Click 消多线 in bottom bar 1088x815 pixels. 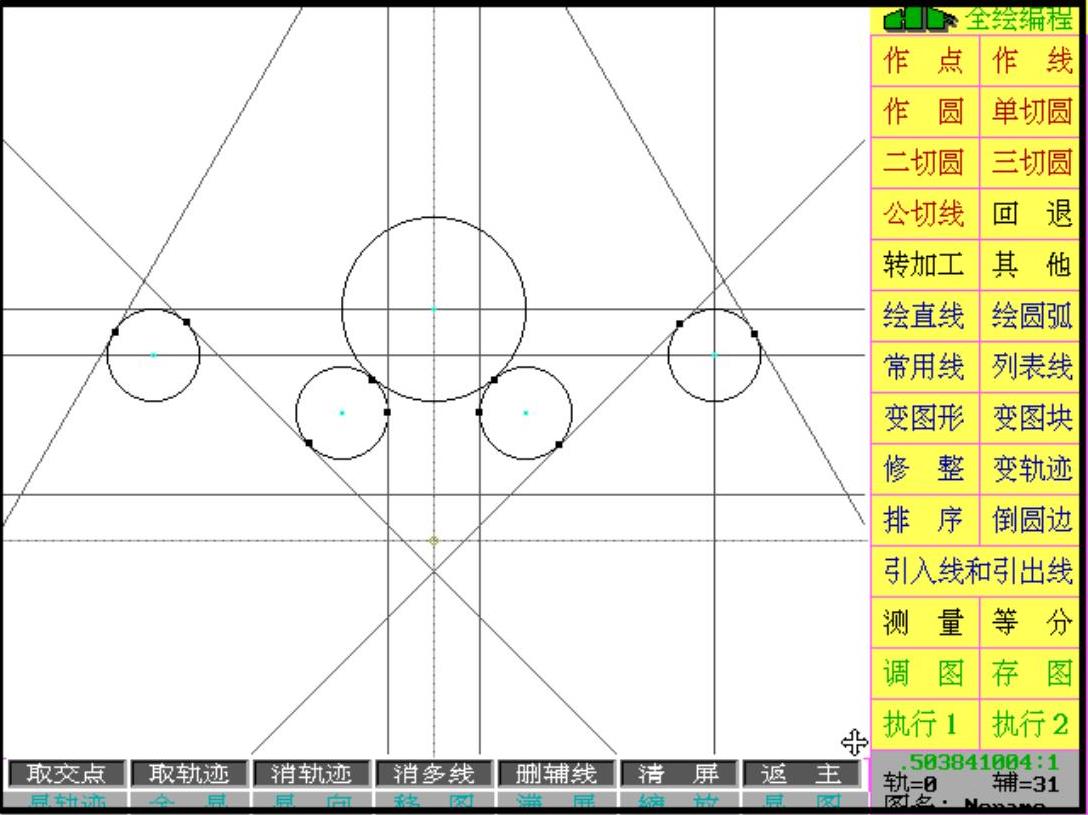click(x=434, y=773)
